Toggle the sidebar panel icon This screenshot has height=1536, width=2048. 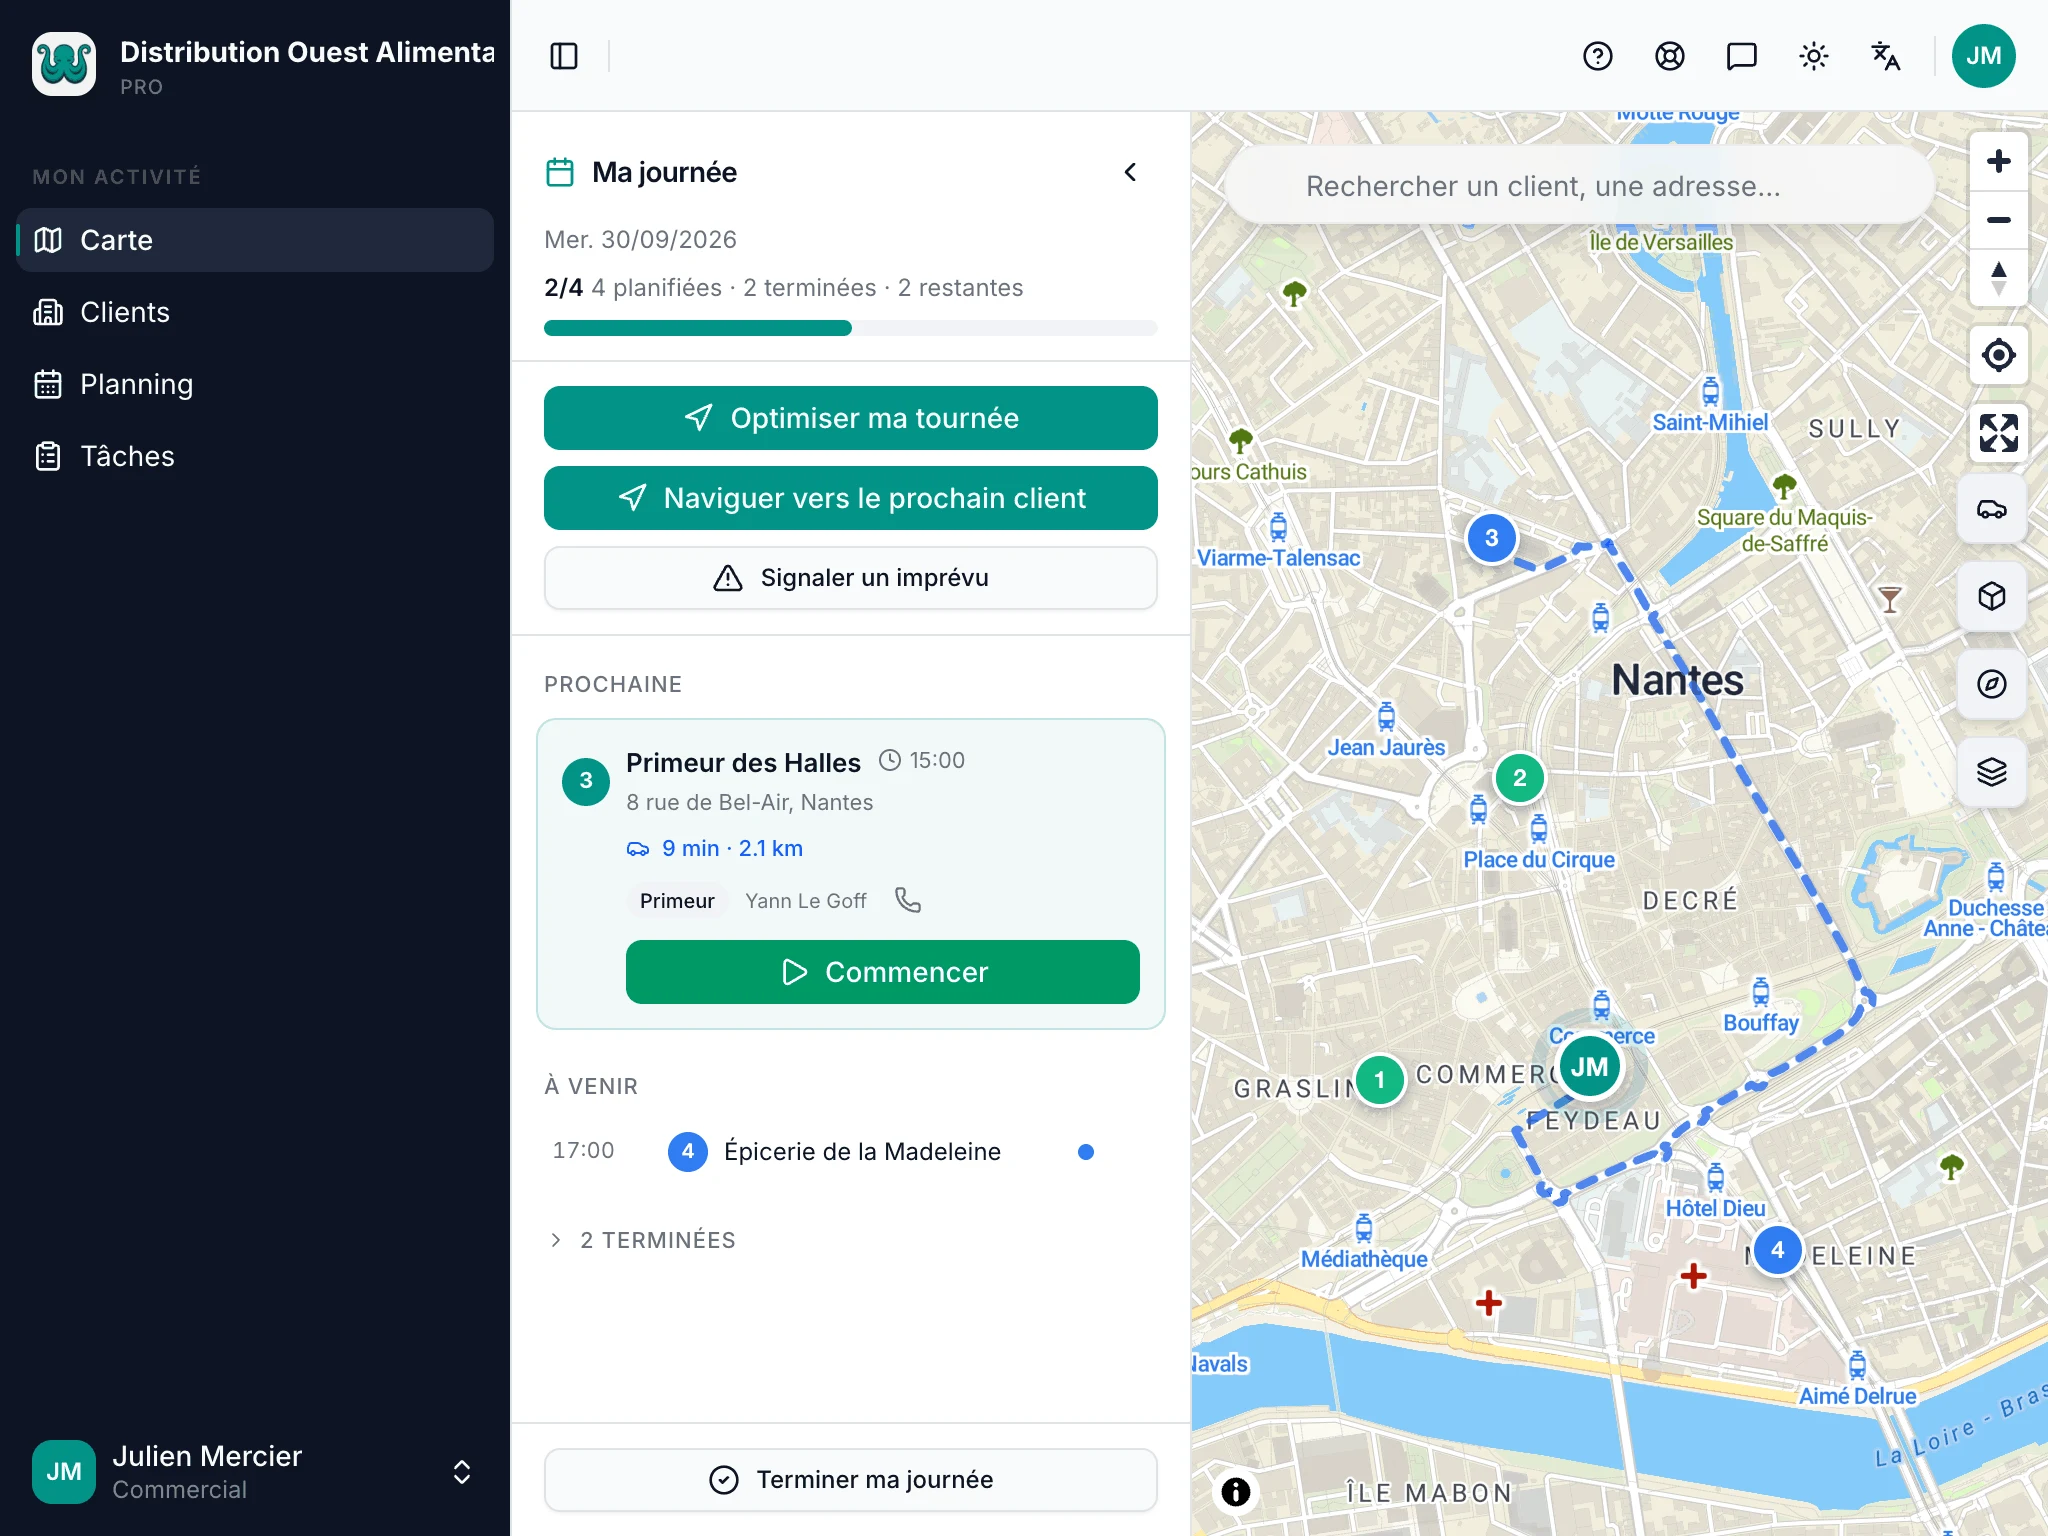564,56
